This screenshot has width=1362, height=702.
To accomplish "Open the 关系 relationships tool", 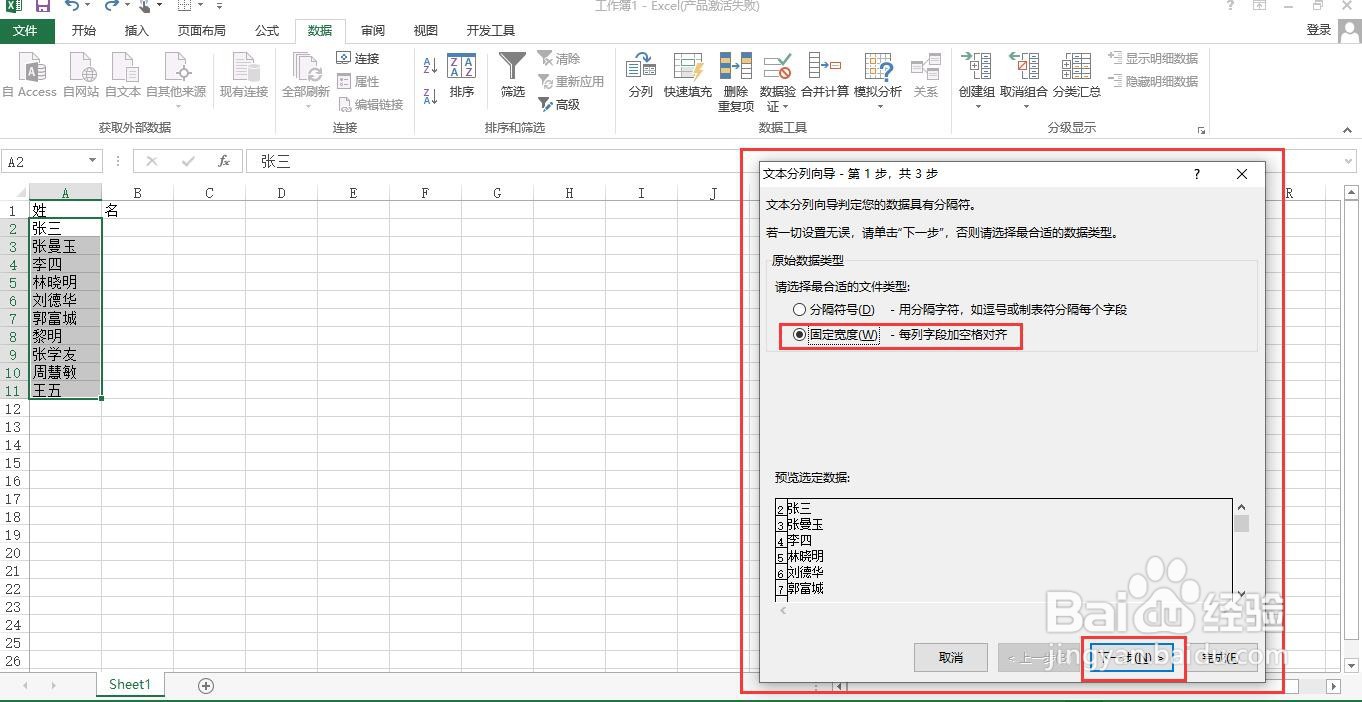I will click(x=926, y=78).
